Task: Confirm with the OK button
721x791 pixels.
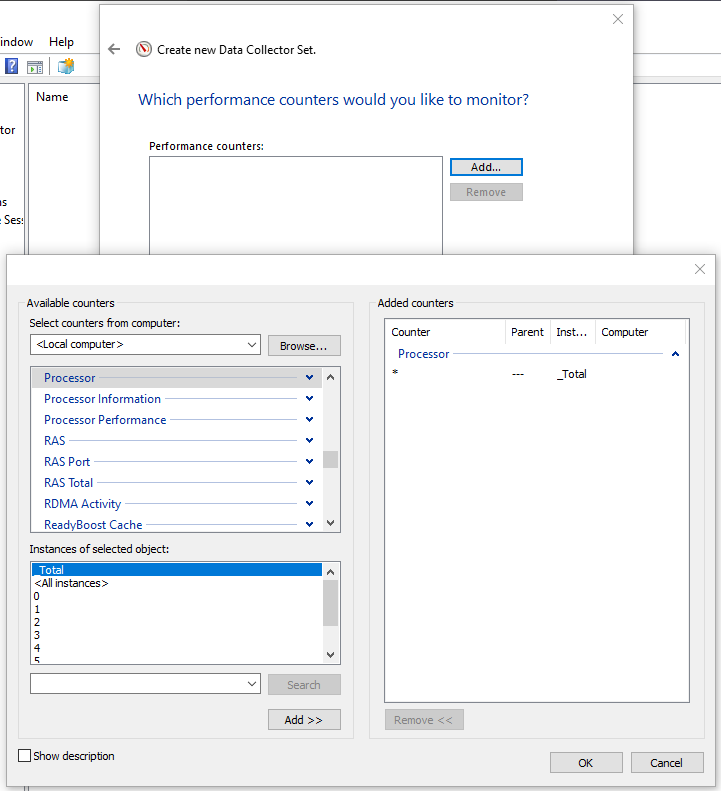Action: [x=586, y=763]
